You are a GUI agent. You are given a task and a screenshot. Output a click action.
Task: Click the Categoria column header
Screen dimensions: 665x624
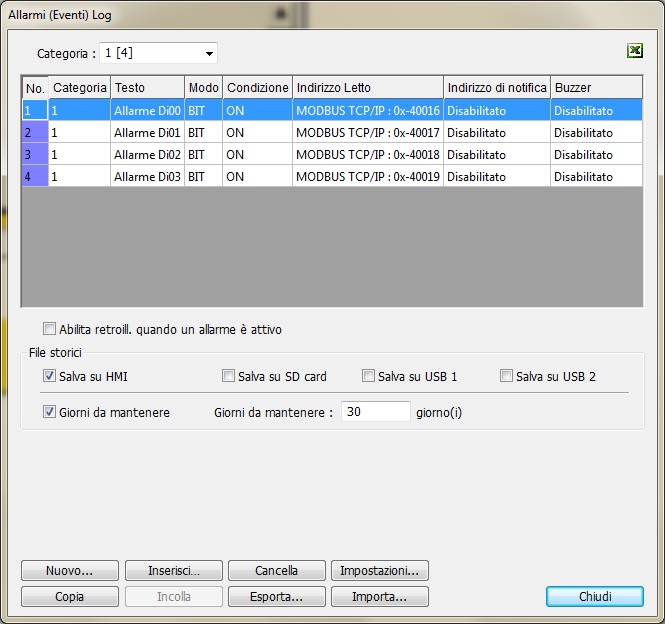[80, 88]
